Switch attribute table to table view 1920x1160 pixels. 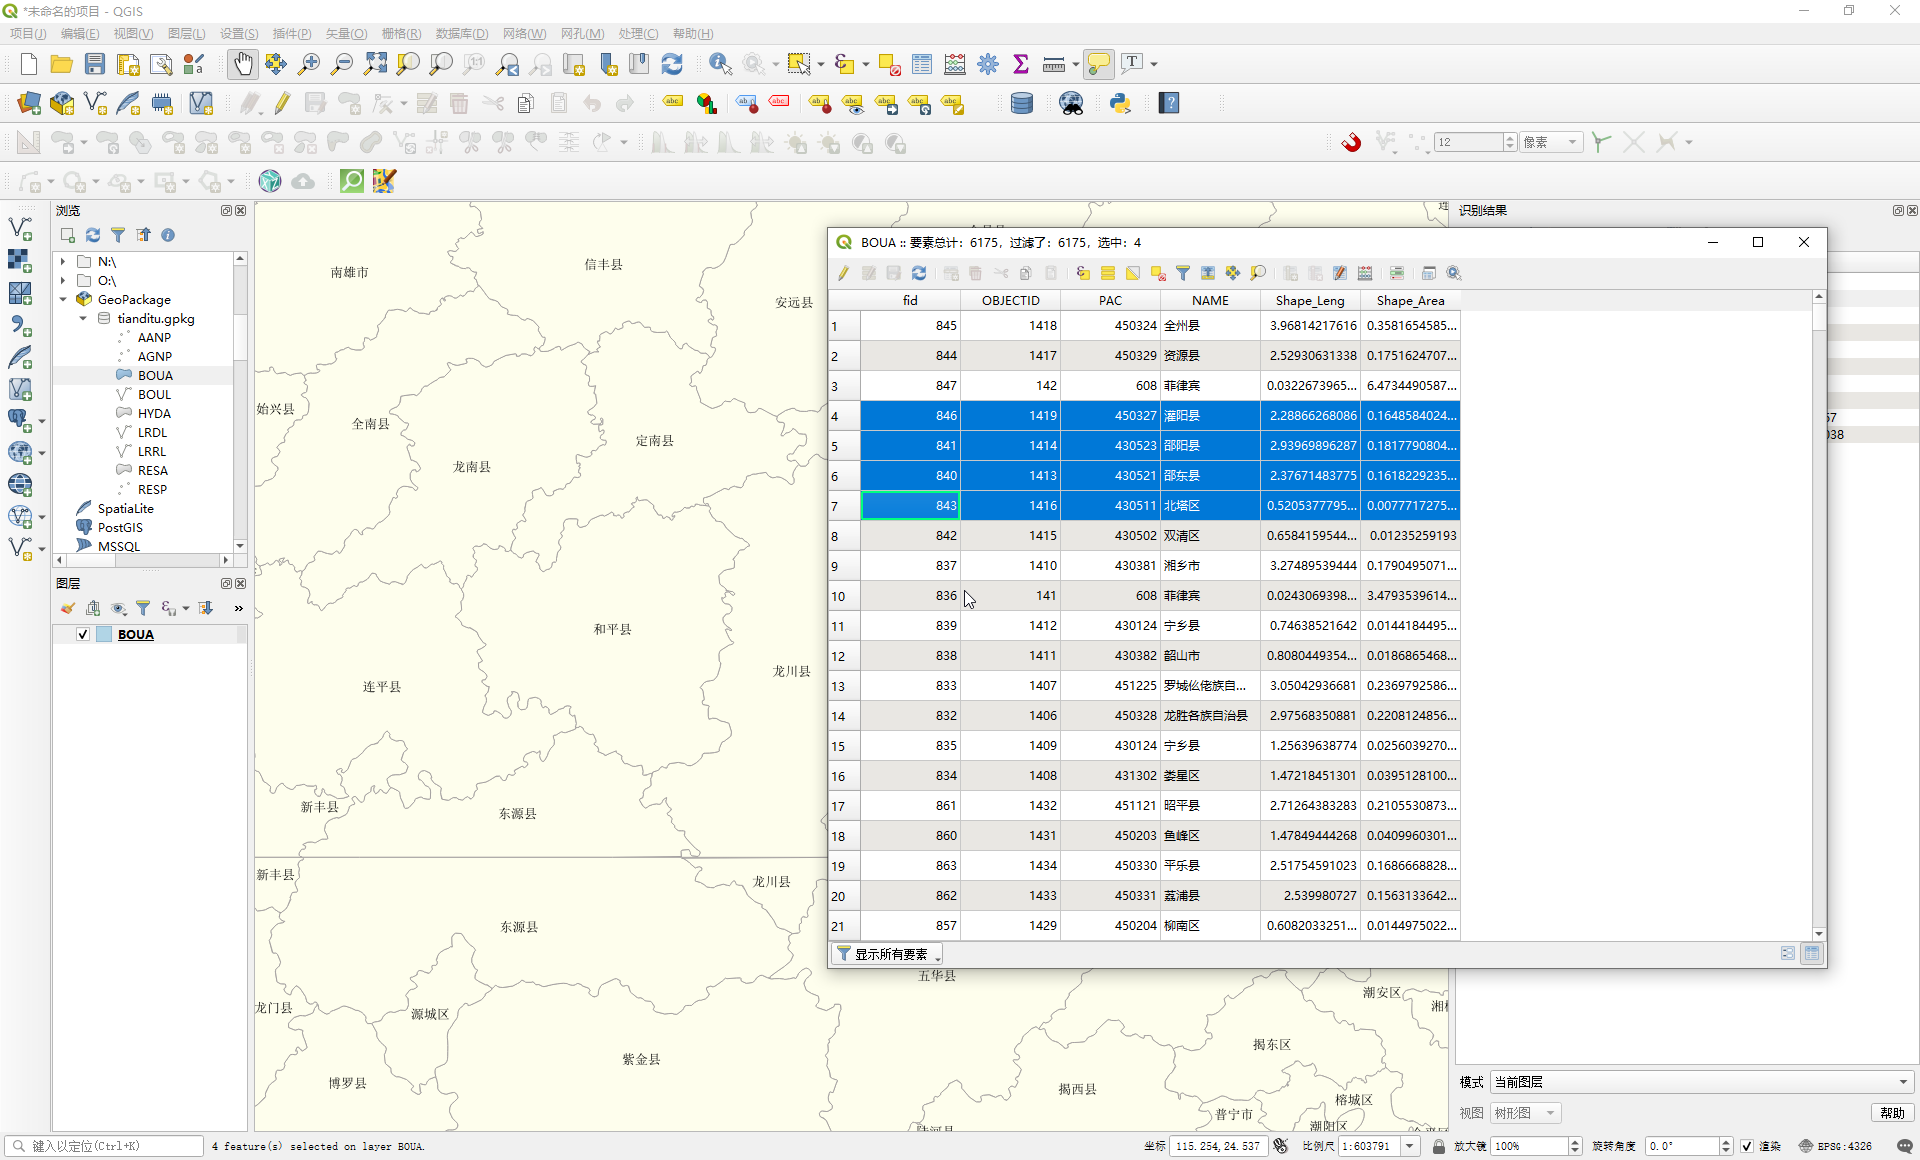1812,954
